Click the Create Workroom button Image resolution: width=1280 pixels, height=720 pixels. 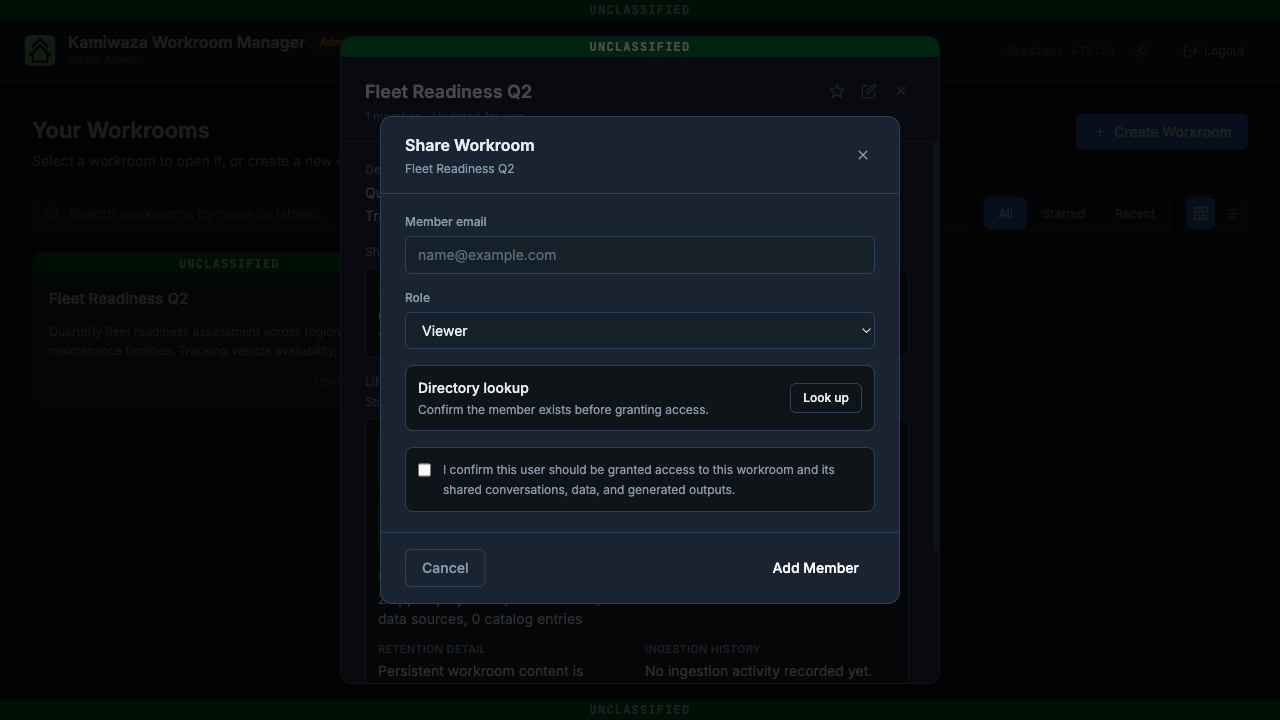click(x=1162, y=132)
